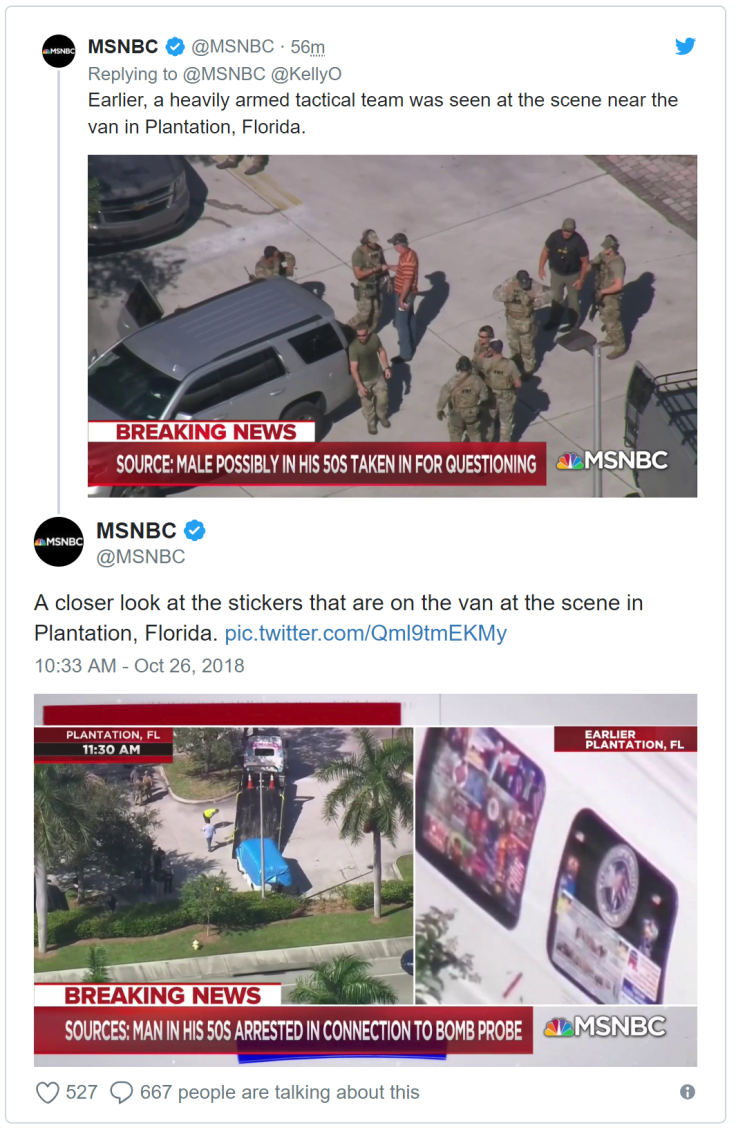Click the large MSNBC profile avatar
The height and width of the screenshot is (1134, 736).
tap(59, 542)
